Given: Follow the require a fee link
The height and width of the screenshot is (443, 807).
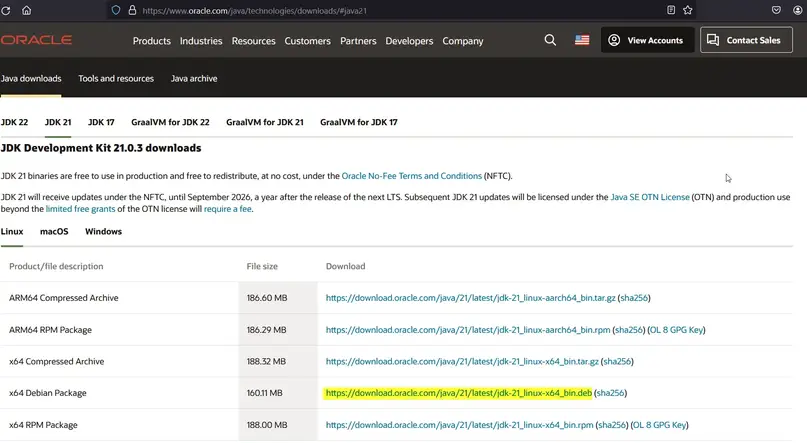Looking at the screenshot, I should pyautogui.click(x=227, y=209).
